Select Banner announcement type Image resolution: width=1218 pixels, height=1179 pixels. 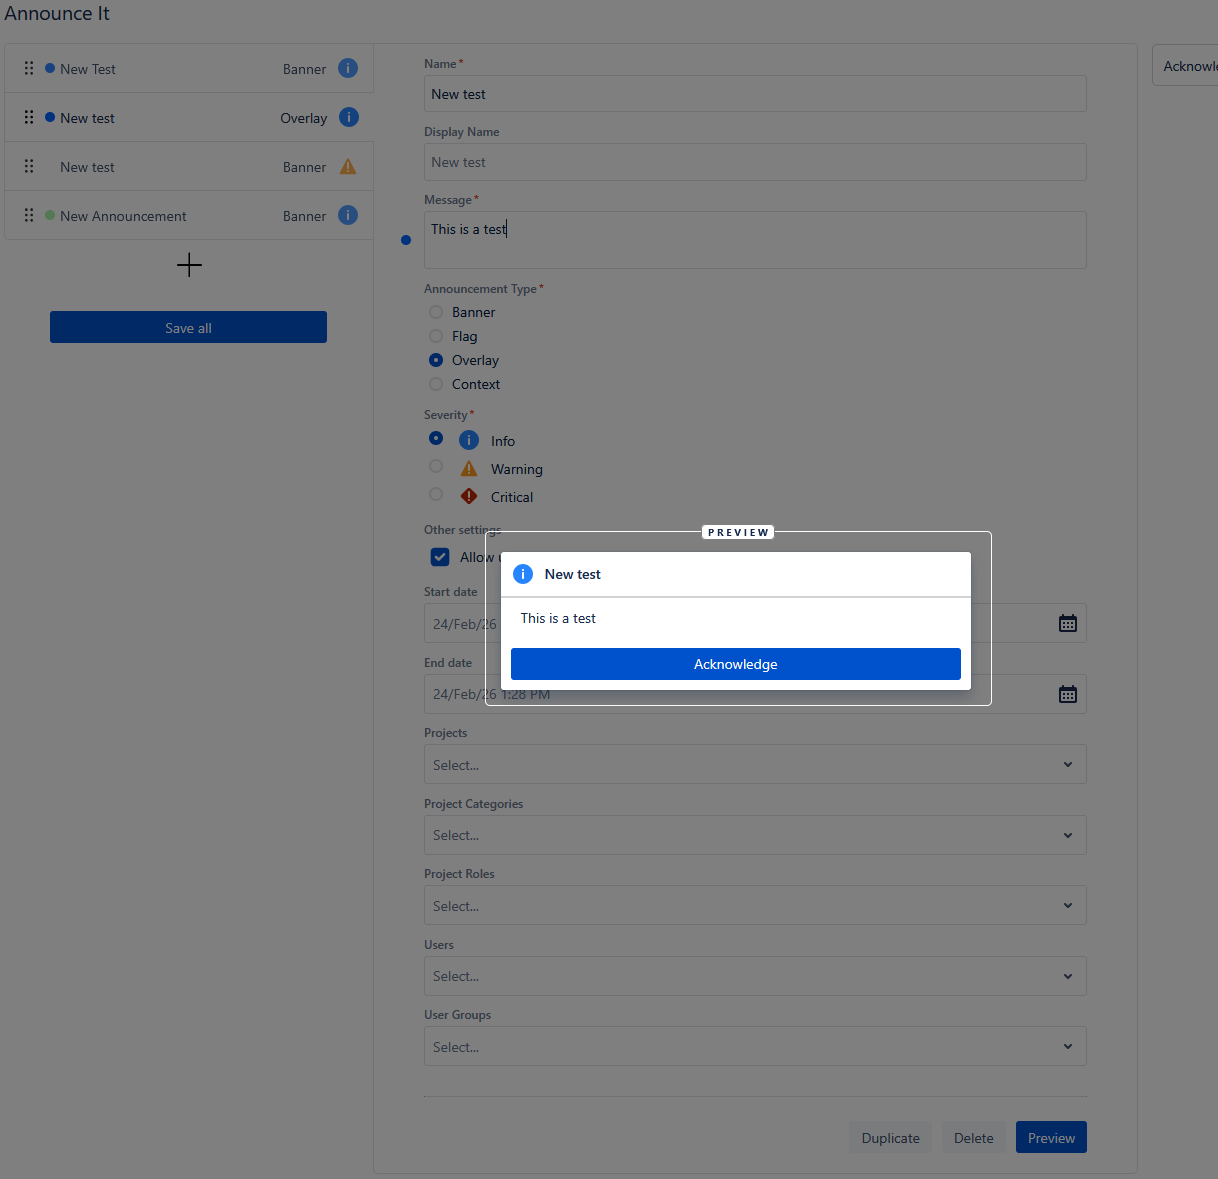436,312
